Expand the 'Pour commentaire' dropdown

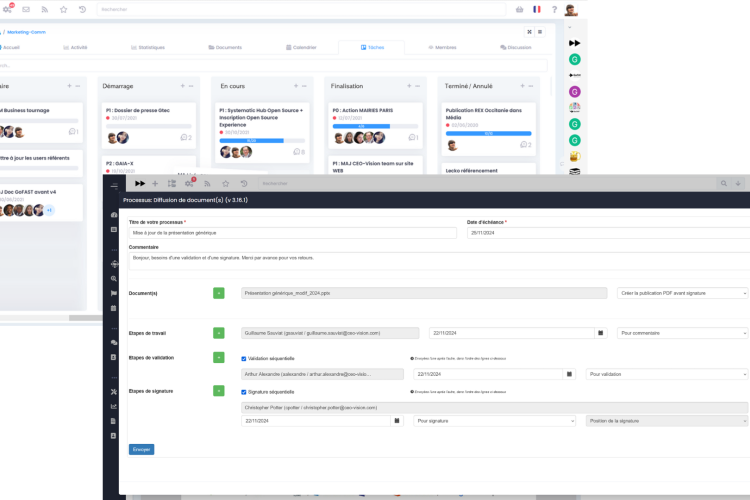pos(682,333)
